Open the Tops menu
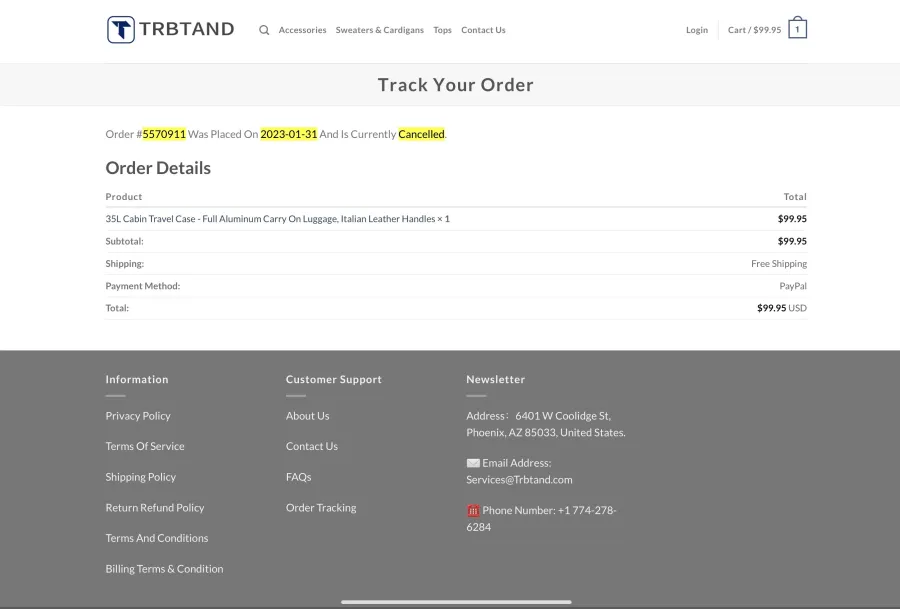 pyautogui.click(x=442, y=30)
